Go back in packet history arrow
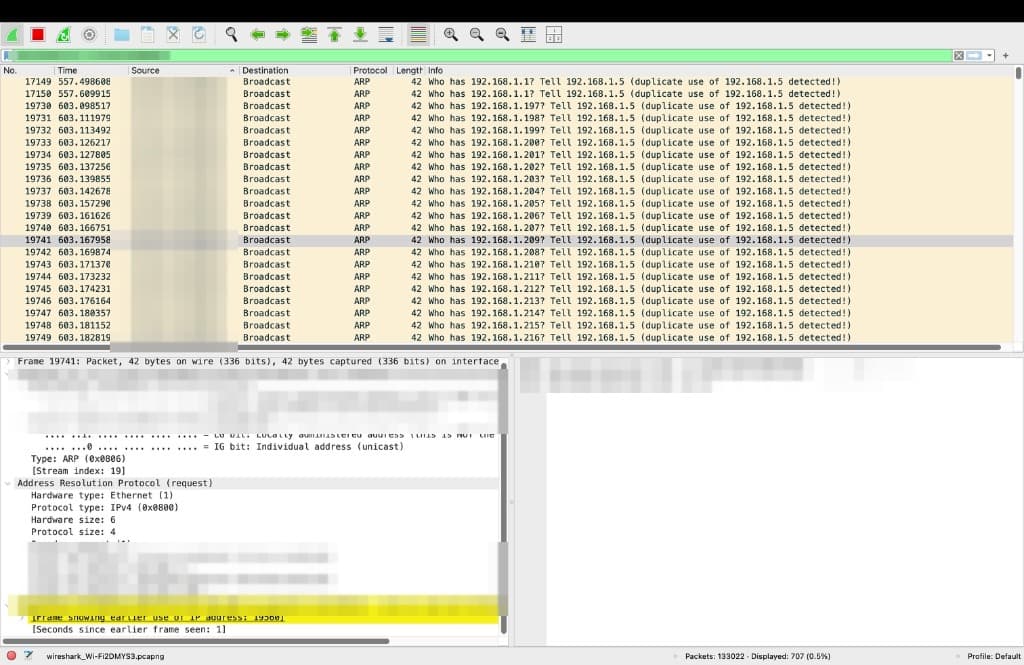 tap(257, 35)
